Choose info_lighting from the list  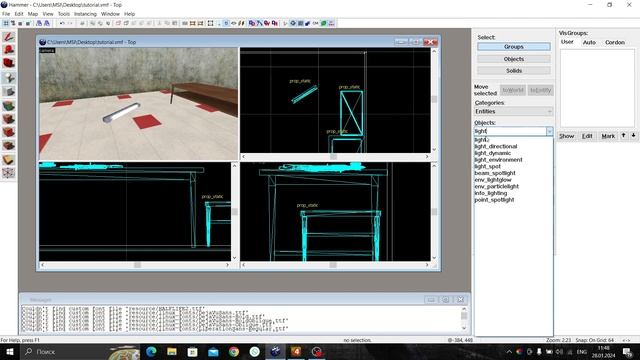click(491, 193)
